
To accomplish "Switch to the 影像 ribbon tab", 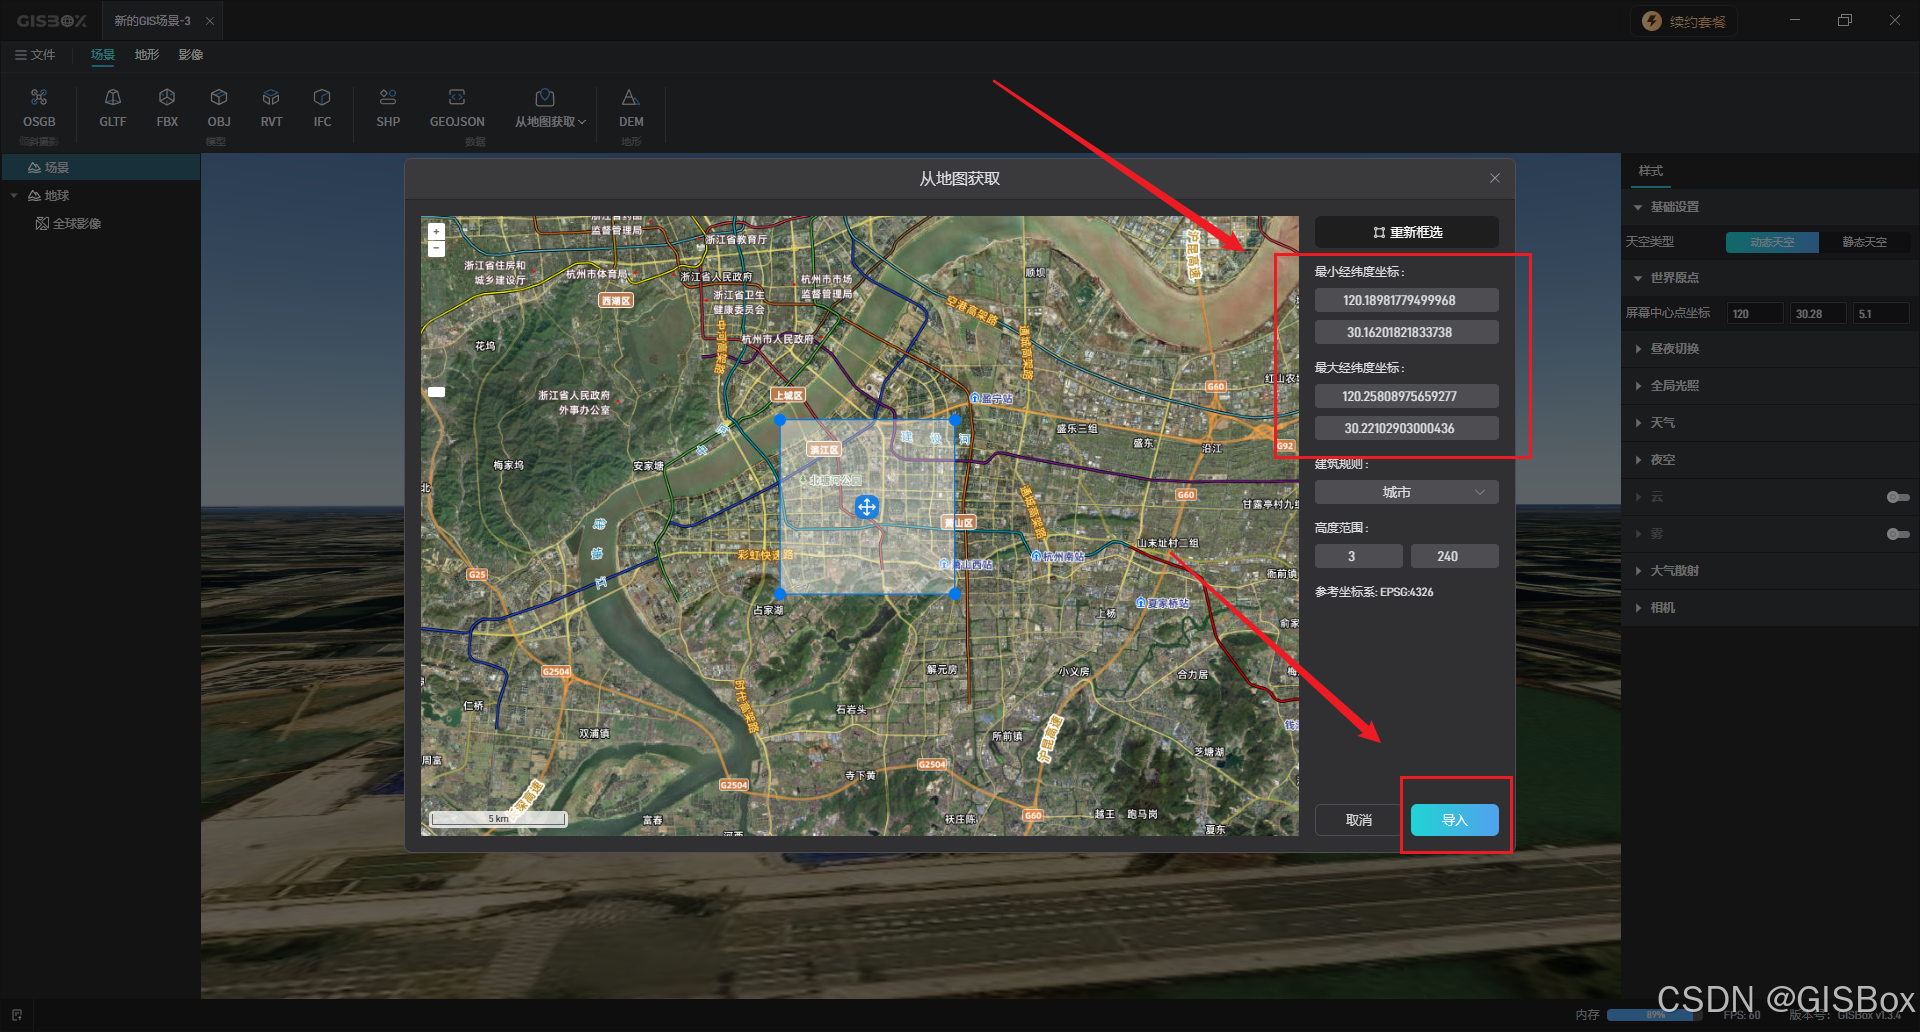I will [191, 55].
